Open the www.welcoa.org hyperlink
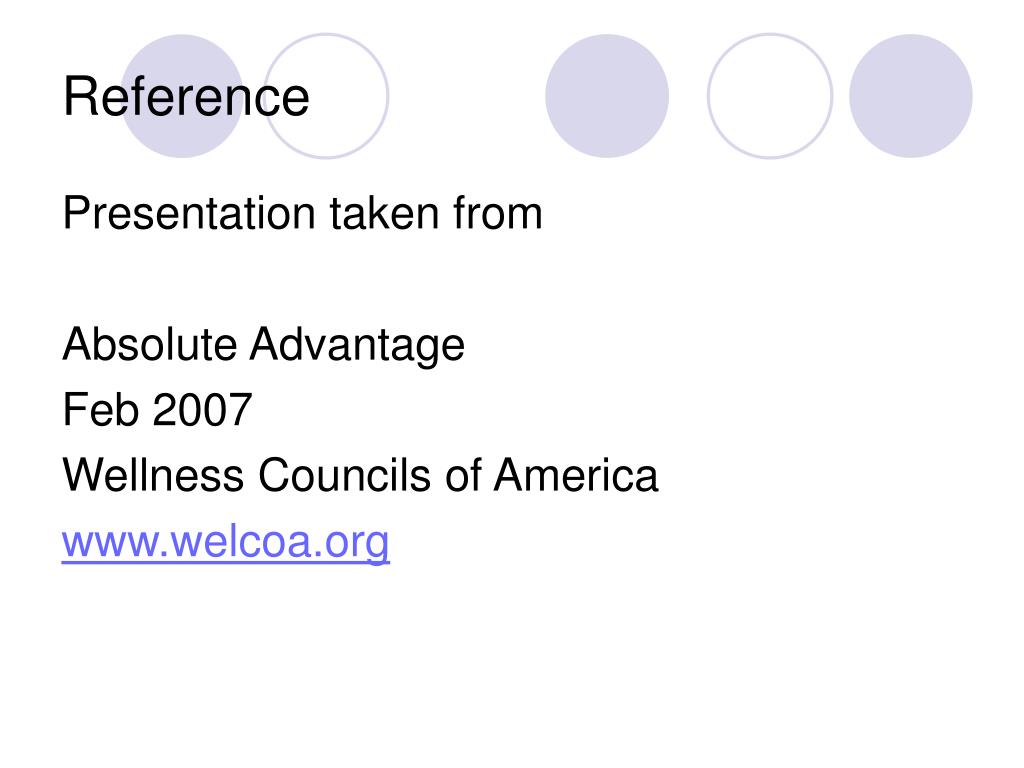 pos(225,541)
